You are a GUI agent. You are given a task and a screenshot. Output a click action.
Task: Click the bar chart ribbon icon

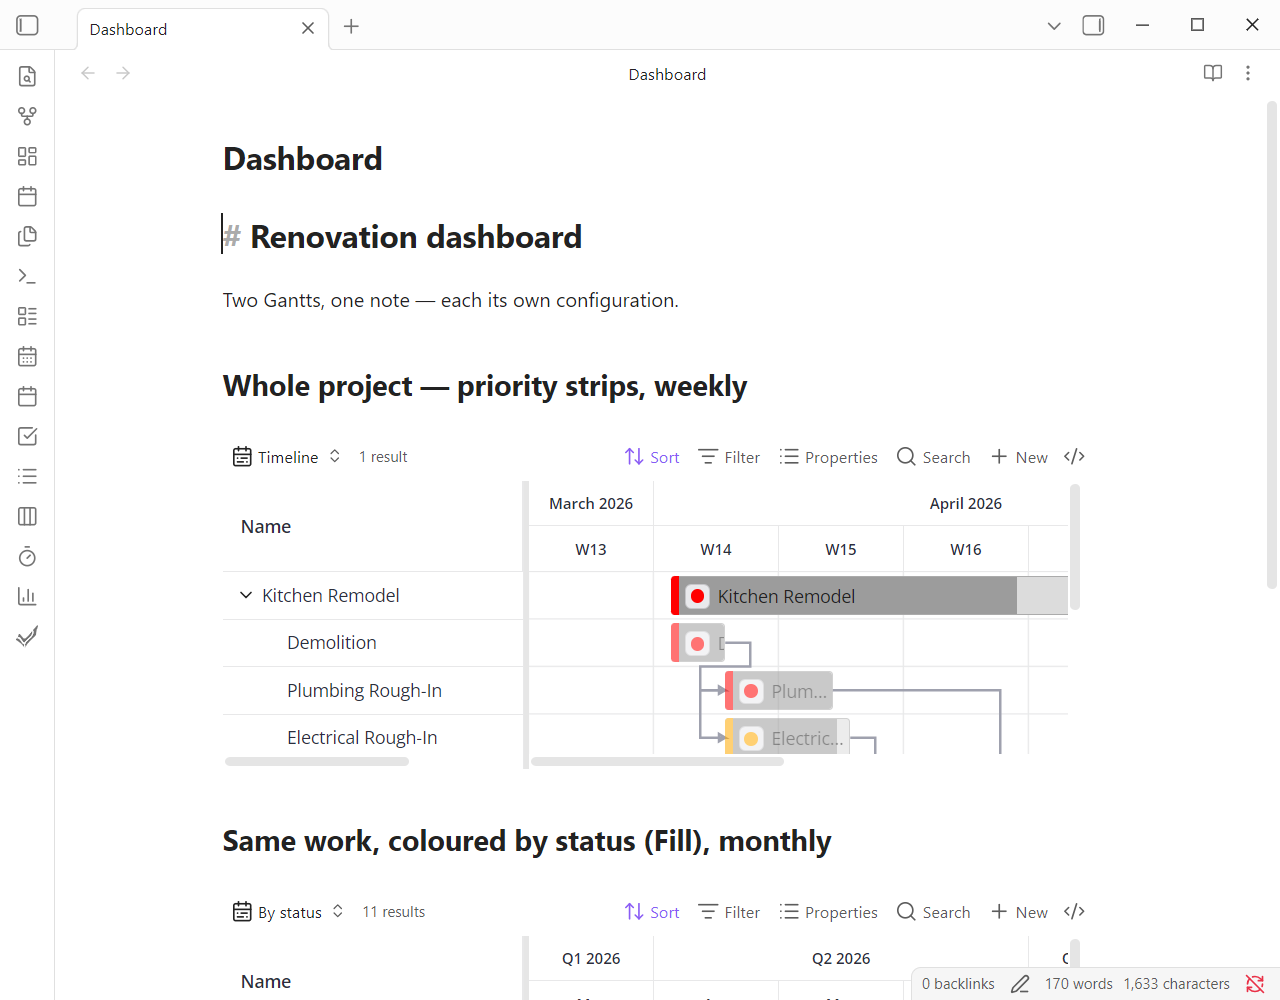coord(28,596)
